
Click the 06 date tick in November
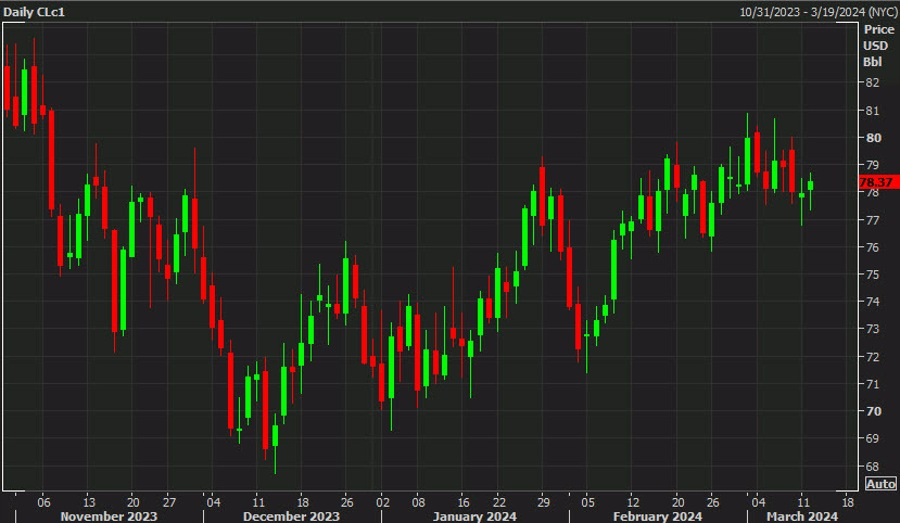44,502
